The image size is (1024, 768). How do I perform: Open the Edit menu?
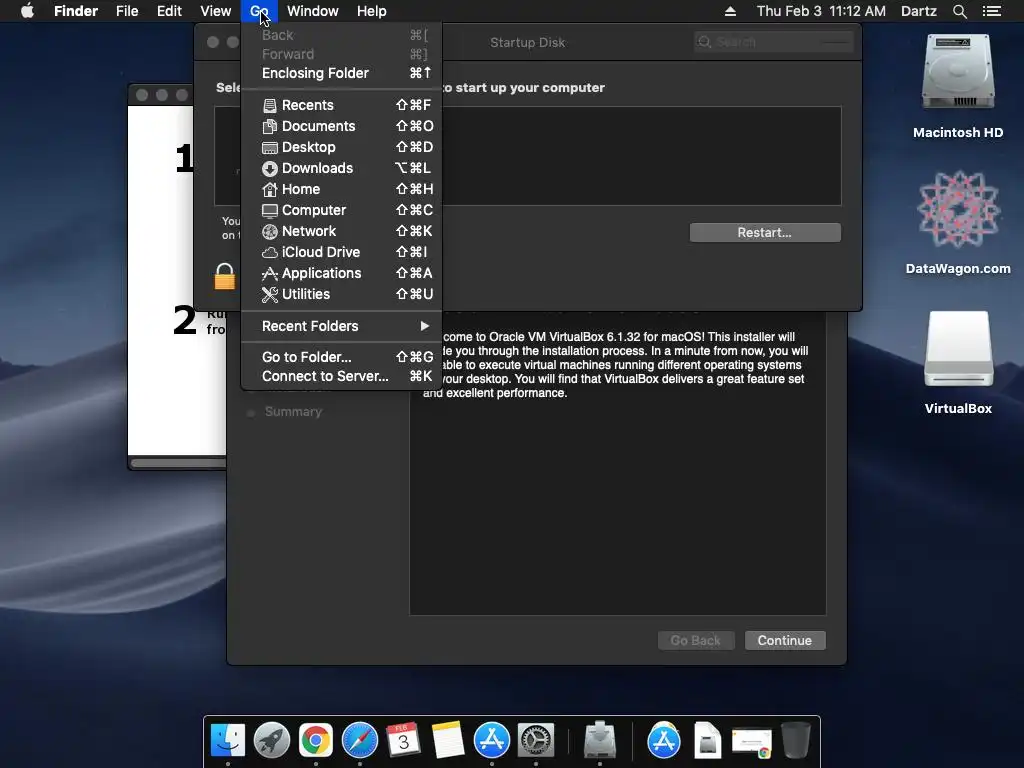coord(169,11)
